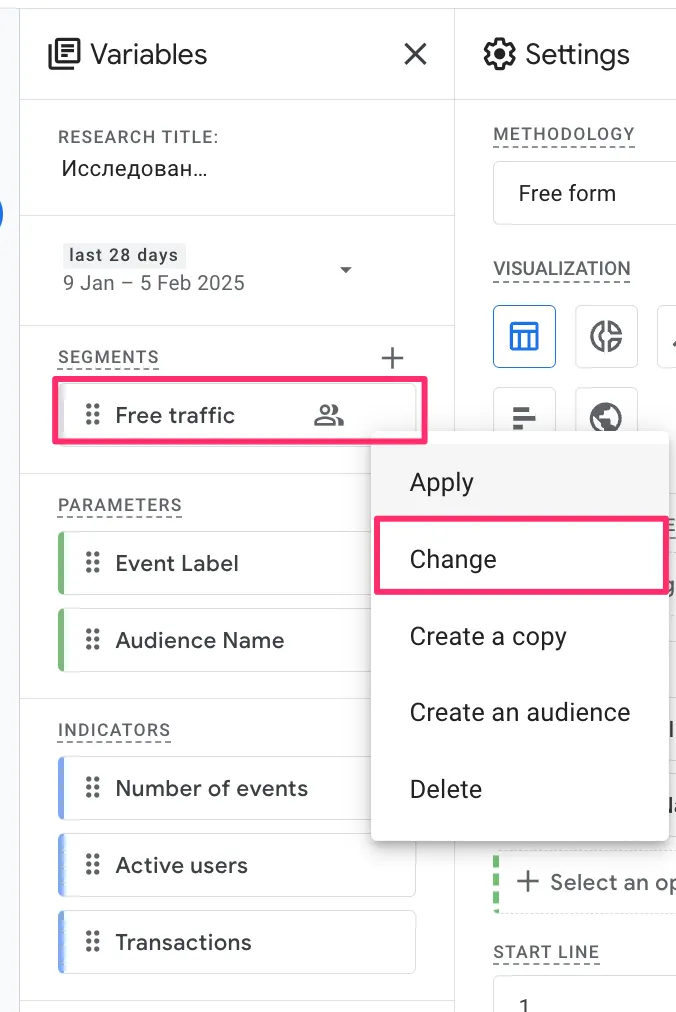Select Delete from the segment menu
The width and height of the screenshot is (676, 1012).
click(446, 789)
